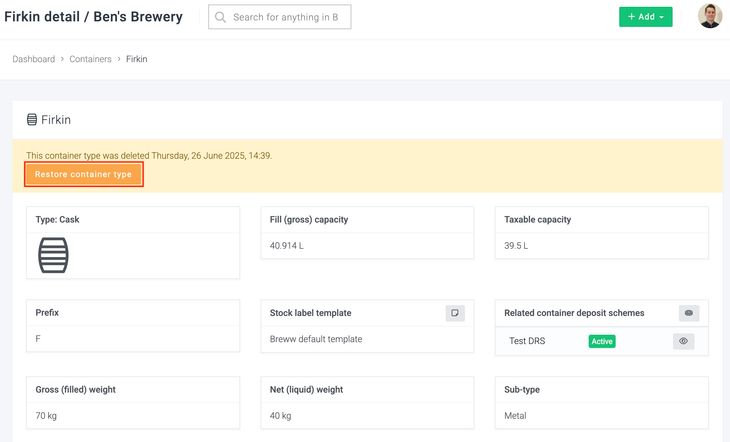730x442 pixels.
Task: Click the stock label template note icon
Action: 455,313
